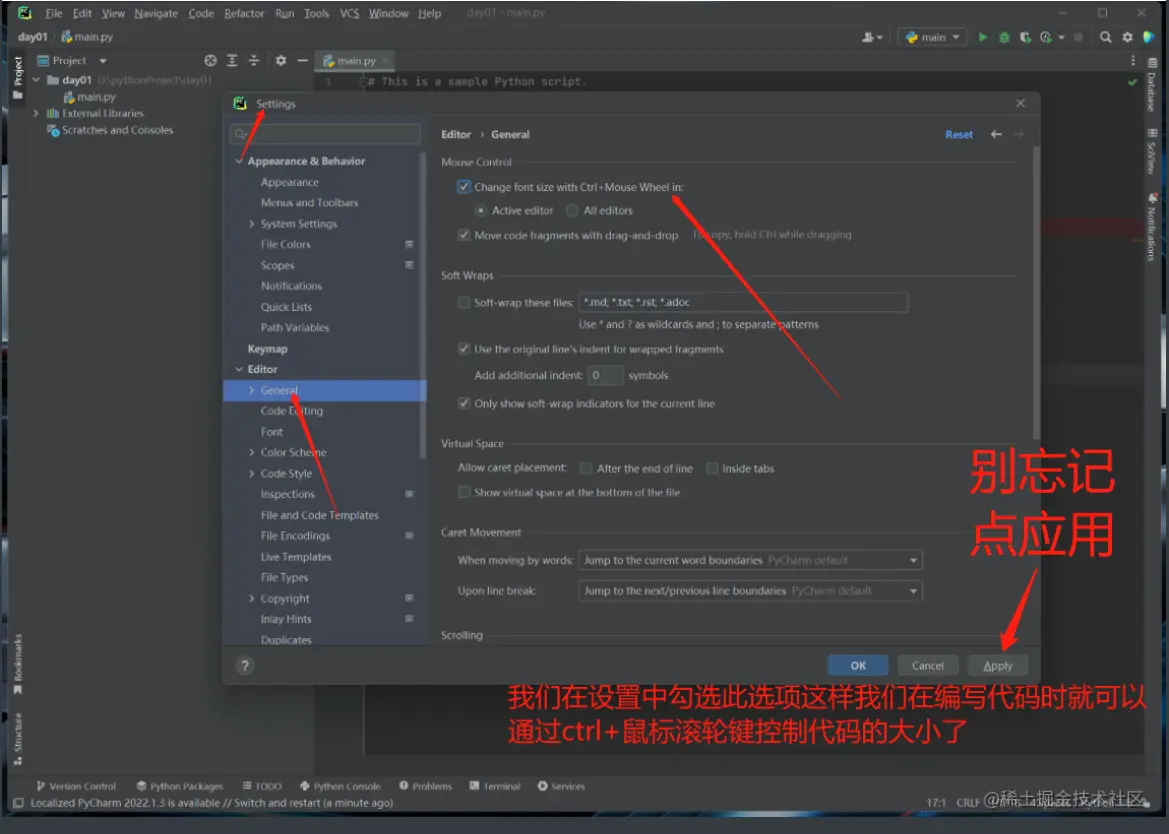Click the colorful JetBrains icon at top right

(1149, 37)
